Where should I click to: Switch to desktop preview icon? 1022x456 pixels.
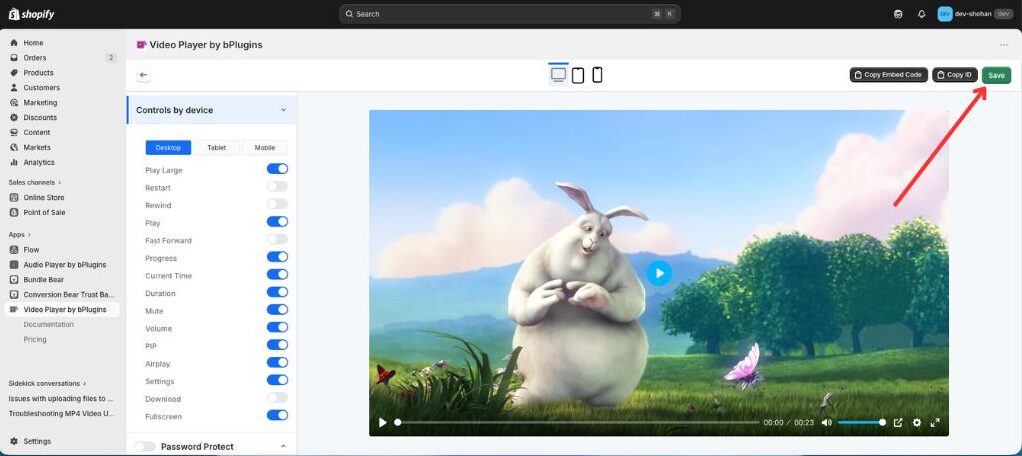coord(558,75)
